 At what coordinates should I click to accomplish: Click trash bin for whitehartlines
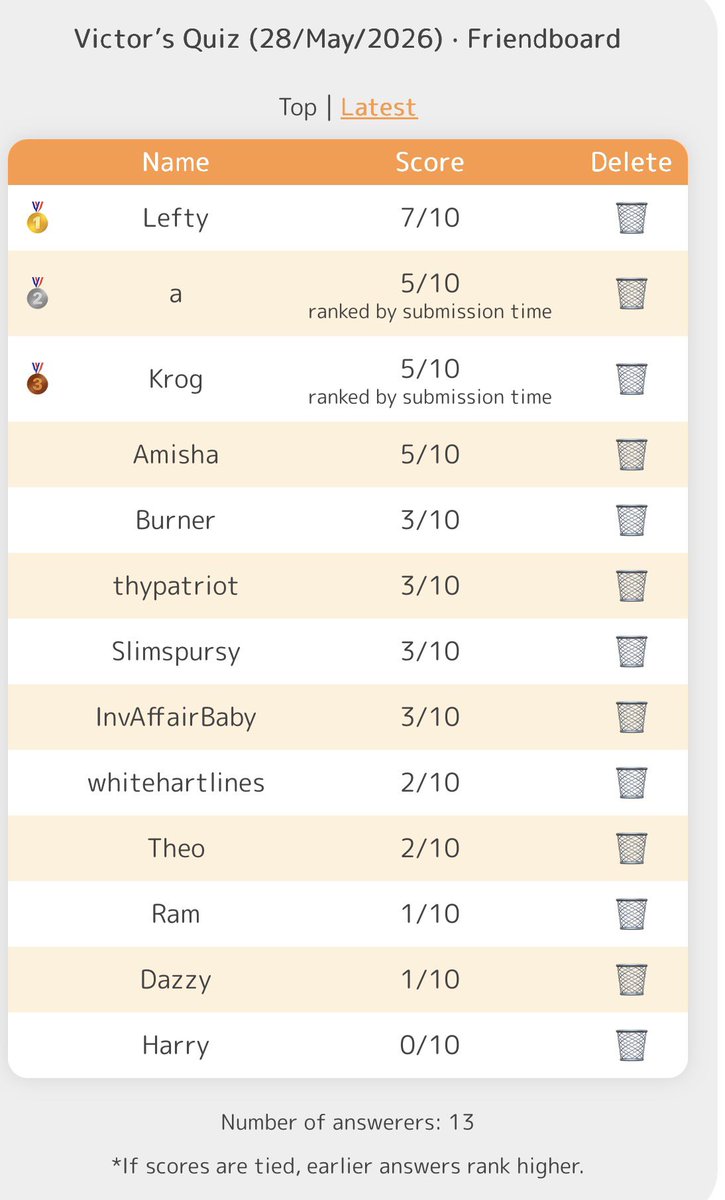click(x=632, y=782)
